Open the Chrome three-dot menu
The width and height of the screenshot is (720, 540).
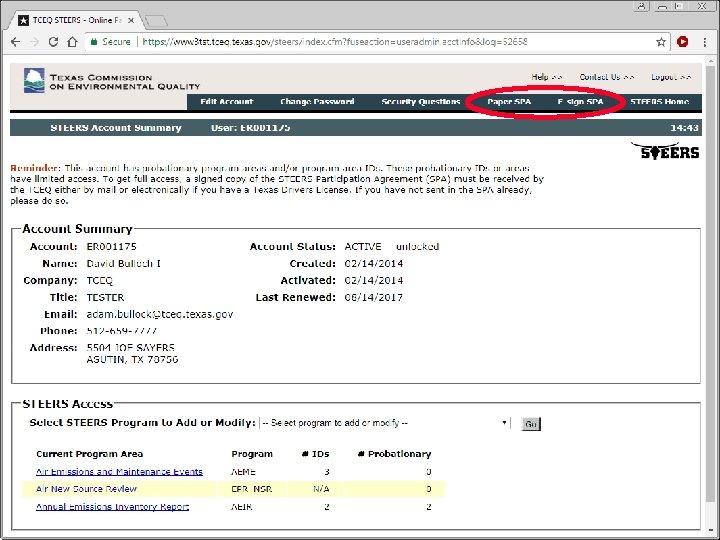coord(705,42)
